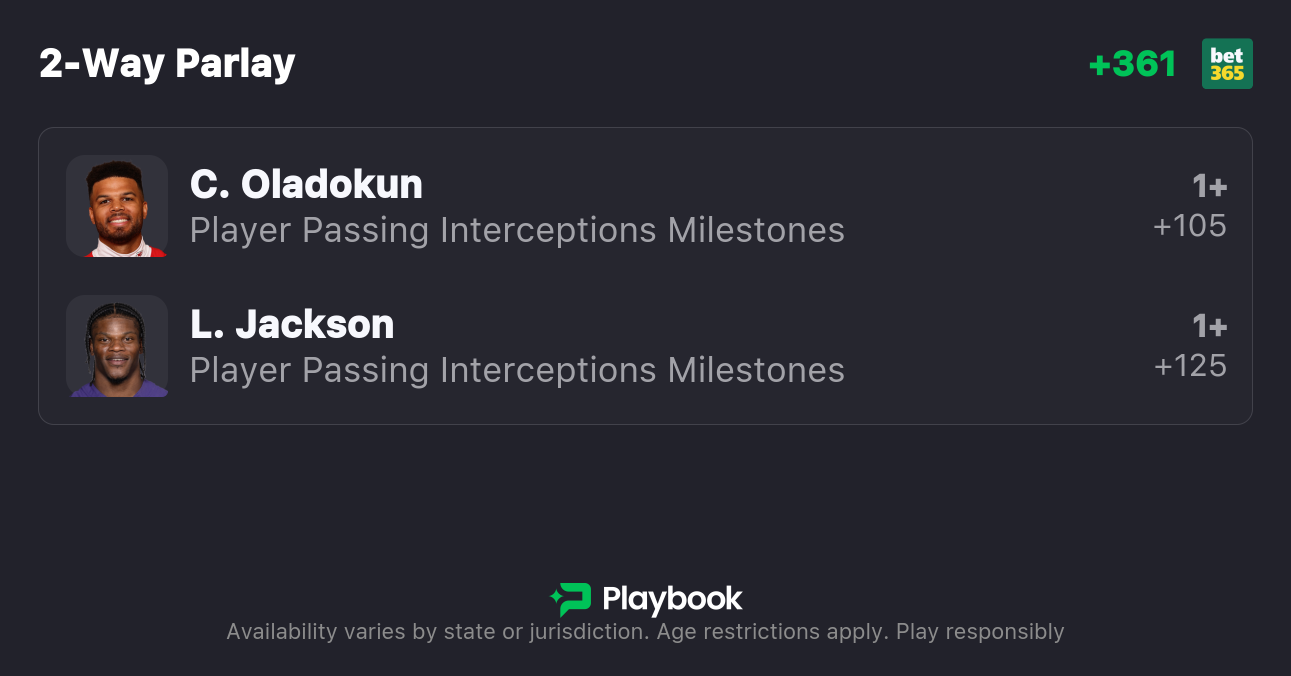Viewport: 1291px width, 676px height.
Task: Click Jackson's Passing Interceptions Milestones market
Action: tap(517, 371)
